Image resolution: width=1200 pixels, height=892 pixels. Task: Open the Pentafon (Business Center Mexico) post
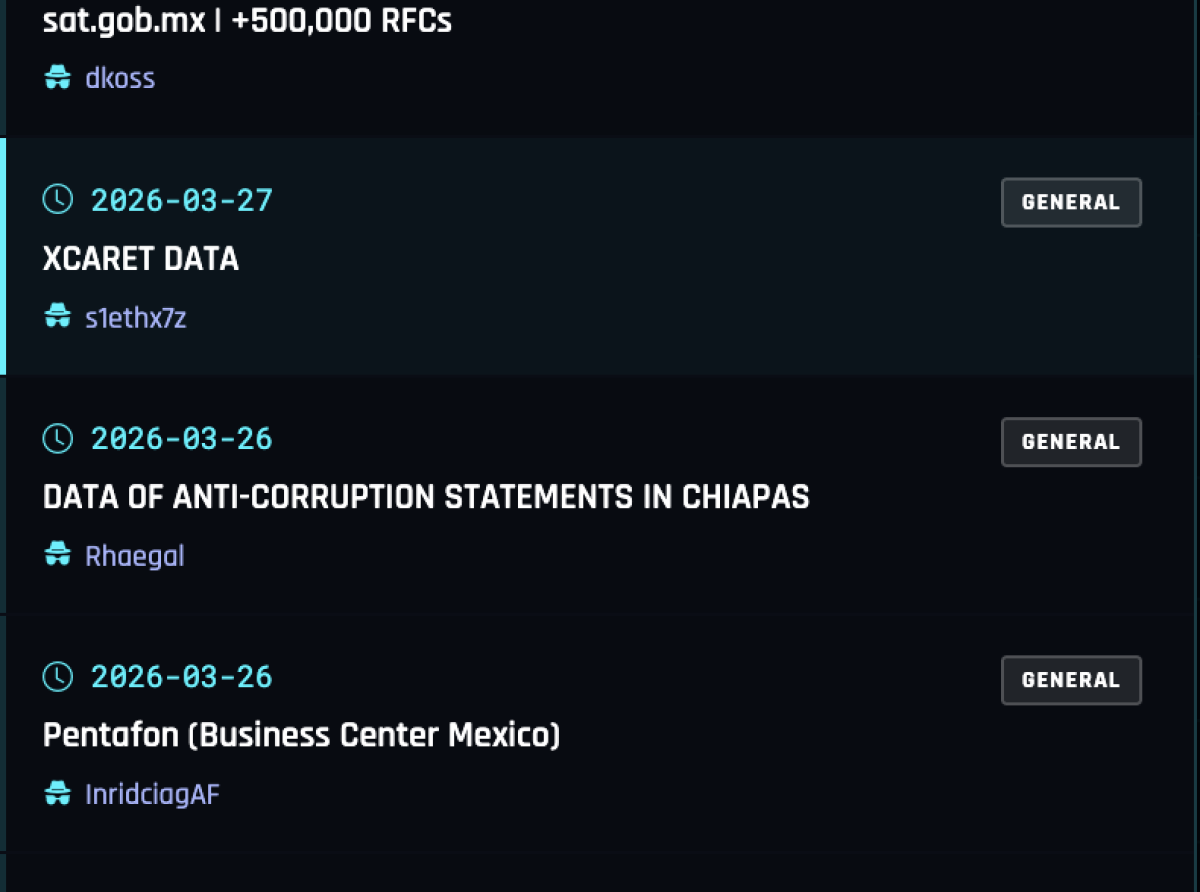(301, 736)
